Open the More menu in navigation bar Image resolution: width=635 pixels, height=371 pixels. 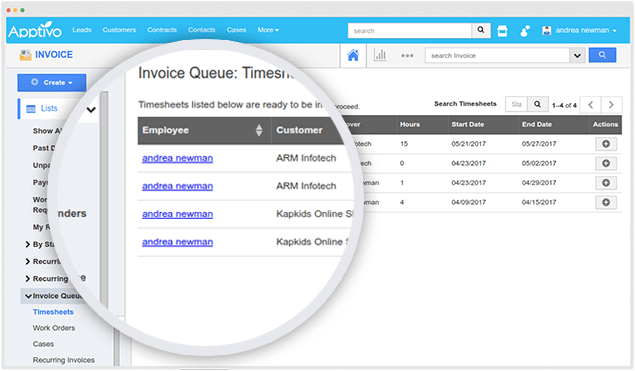pos(268,30)
